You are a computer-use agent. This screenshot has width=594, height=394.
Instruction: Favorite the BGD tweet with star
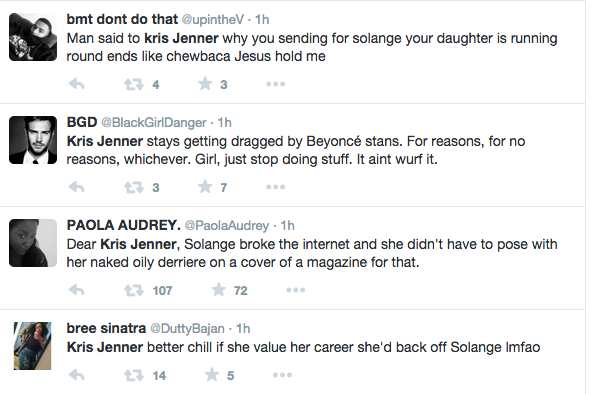(x=205, y=187)
